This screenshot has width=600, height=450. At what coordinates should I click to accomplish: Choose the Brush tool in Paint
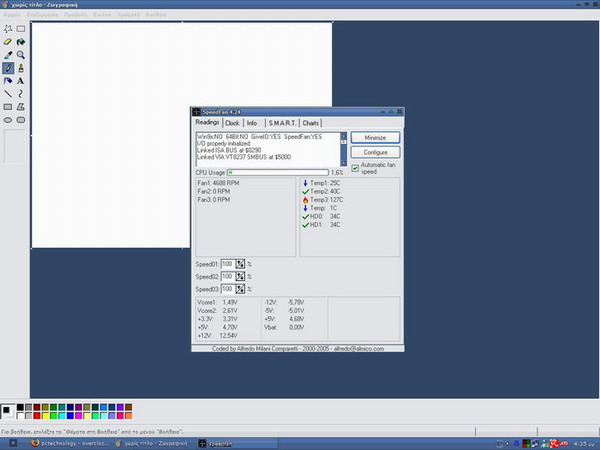[x=21, y=68]
